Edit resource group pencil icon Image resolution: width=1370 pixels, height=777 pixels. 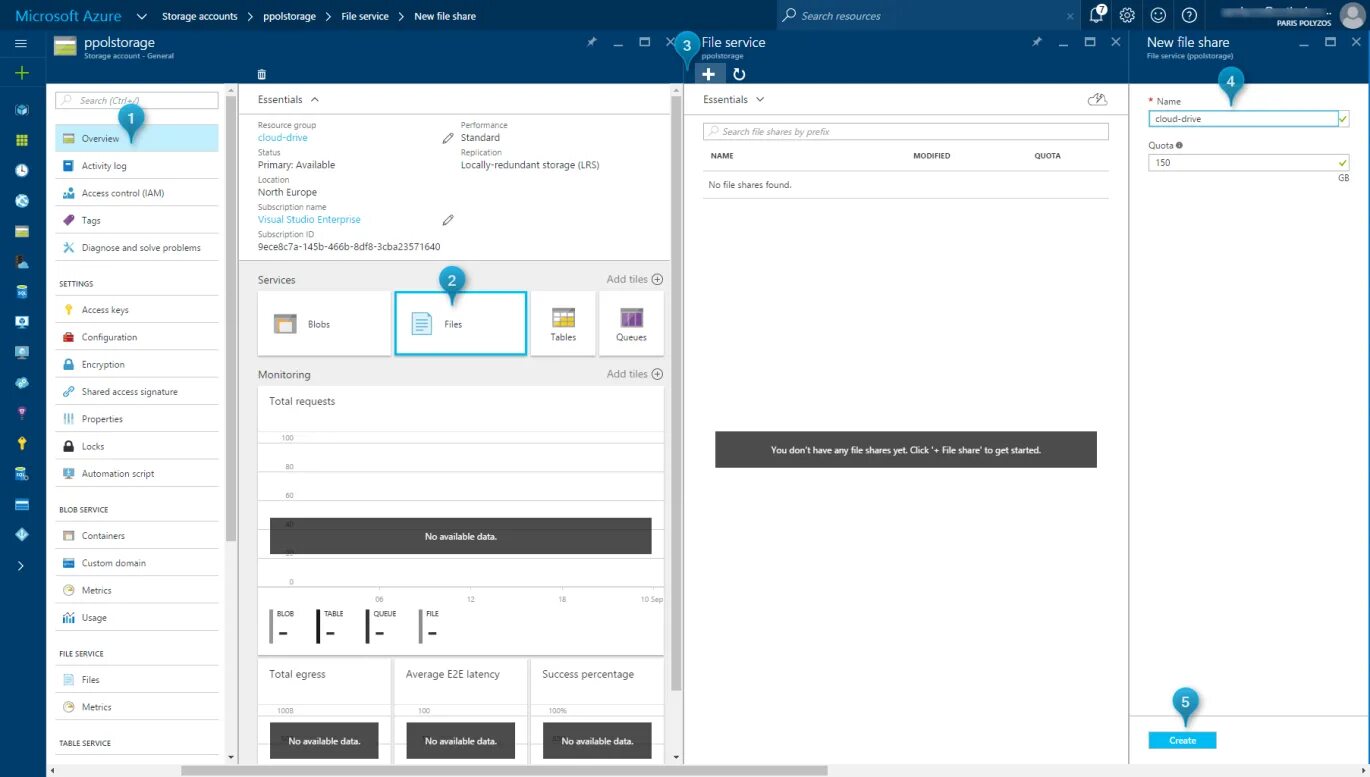pyautogui.click(x=448, y=138)
